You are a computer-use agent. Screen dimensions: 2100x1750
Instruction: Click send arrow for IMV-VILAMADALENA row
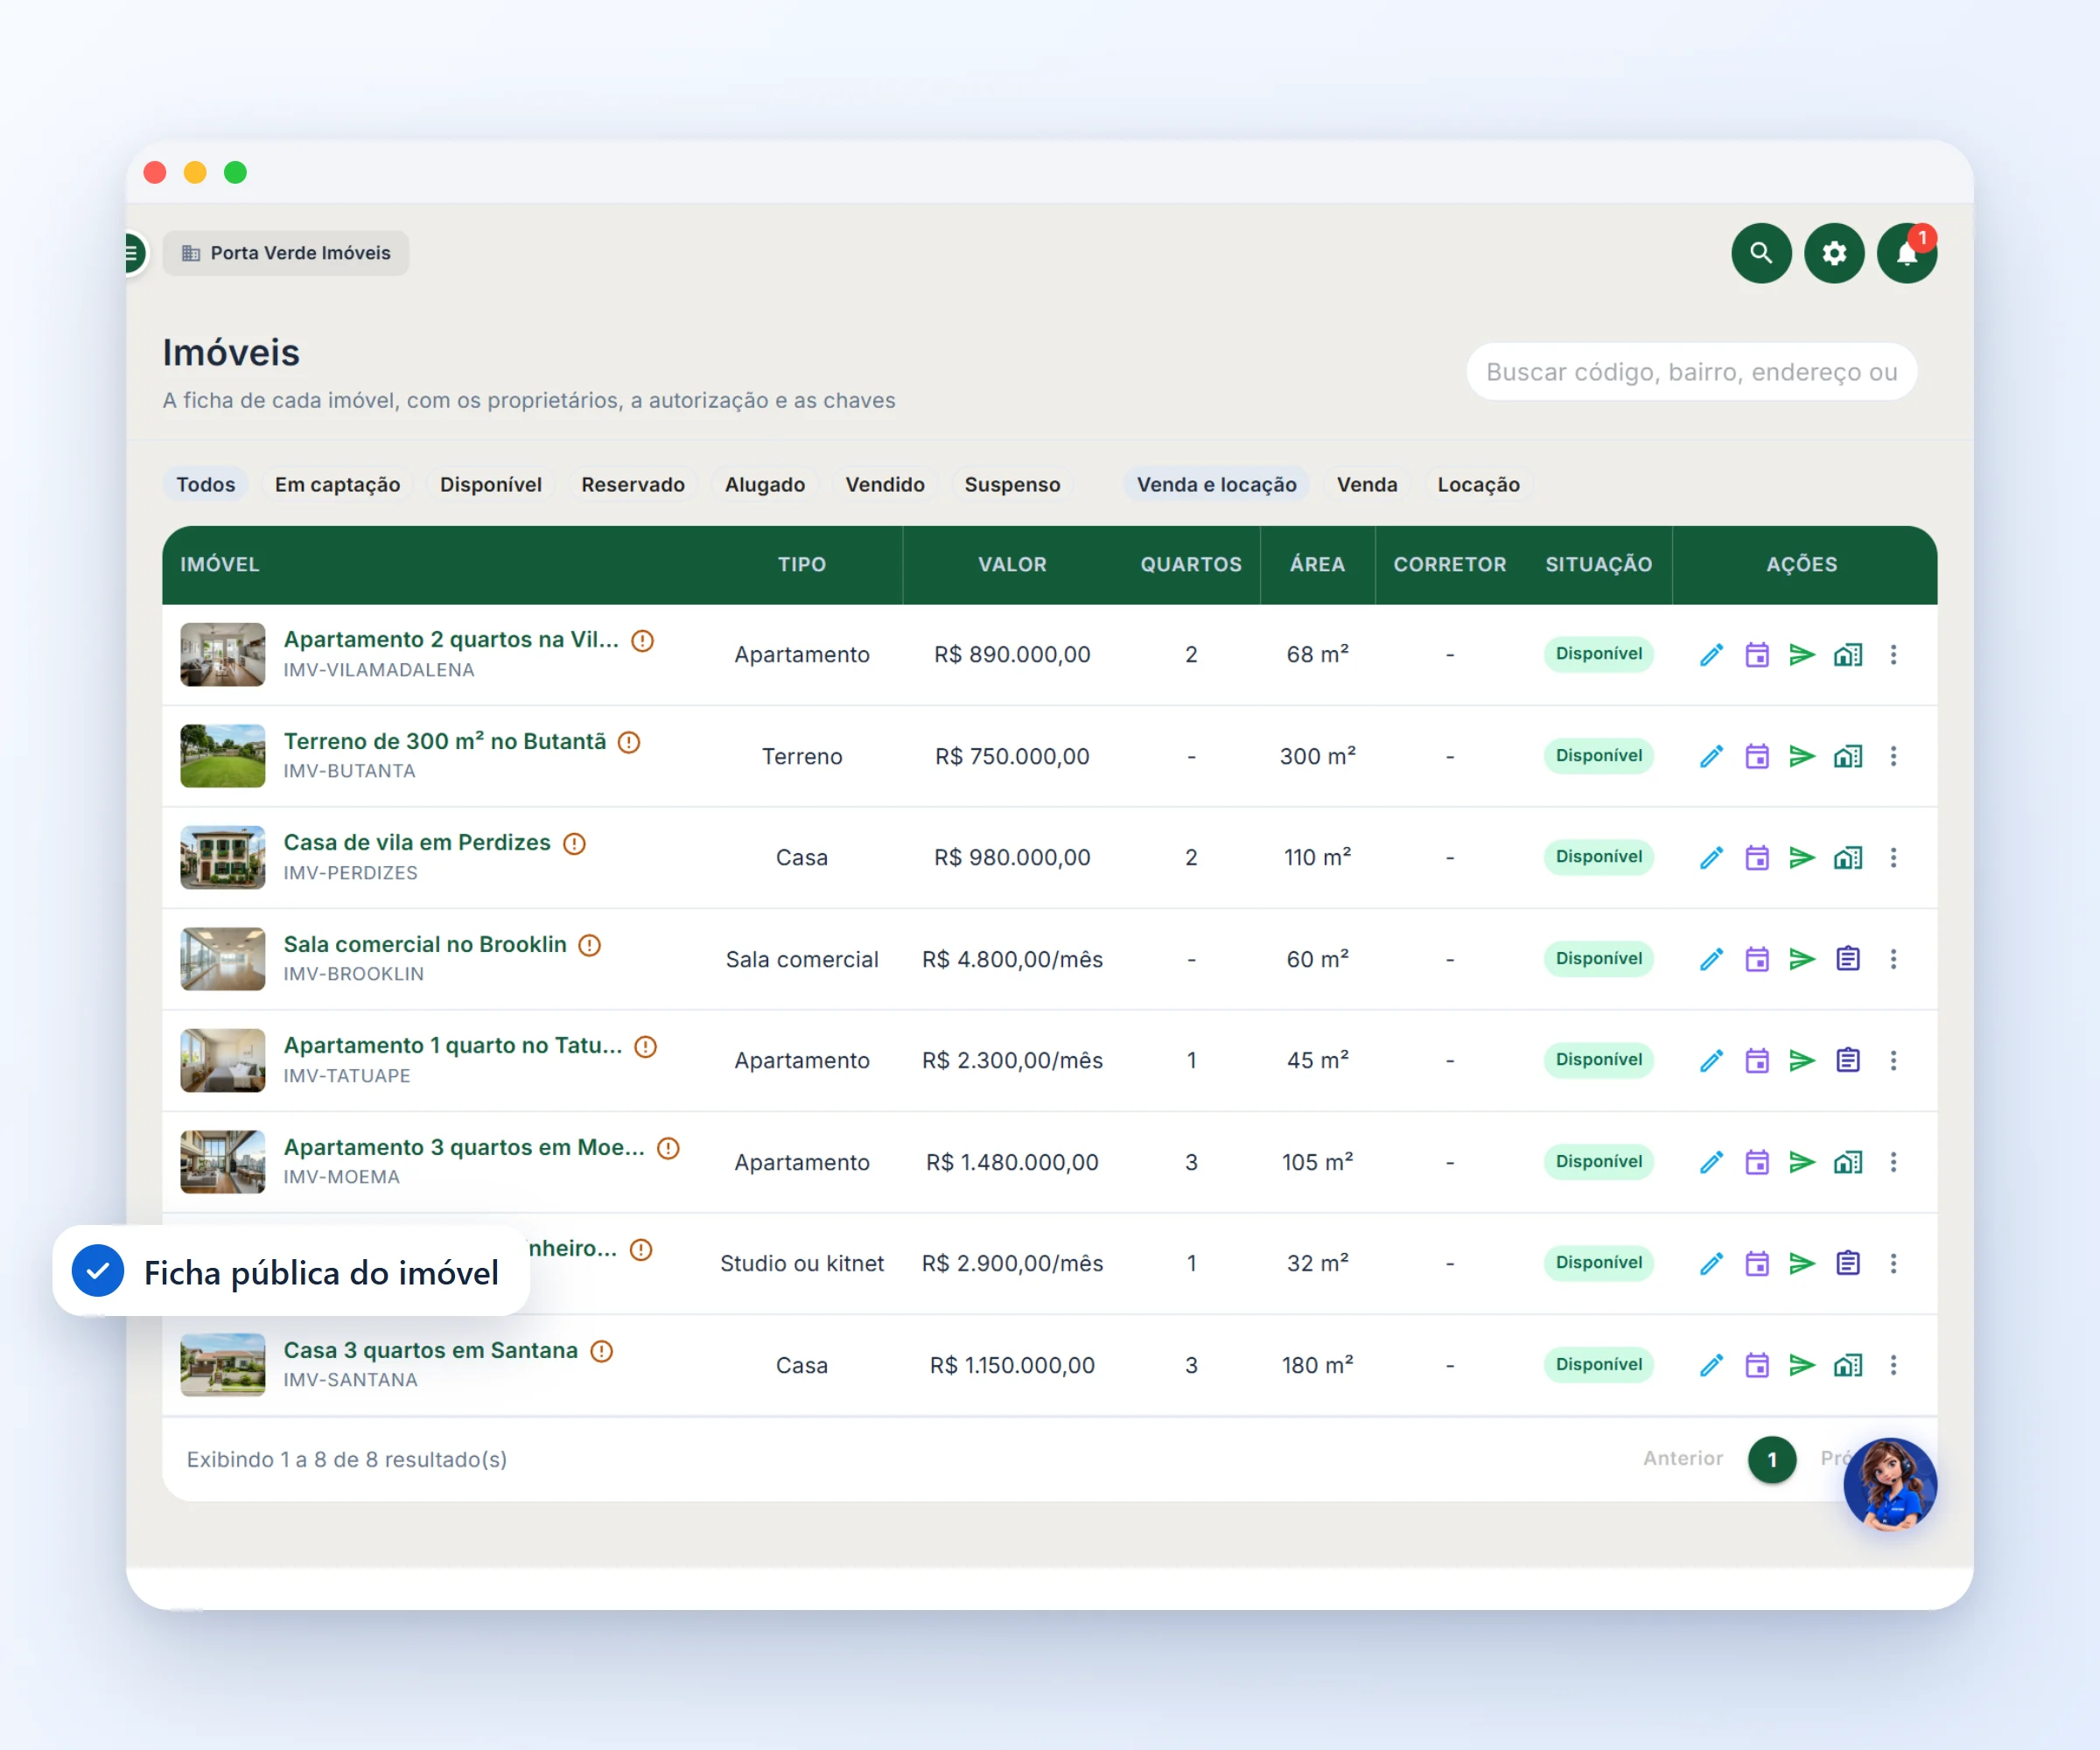[x=1801, y=655]
